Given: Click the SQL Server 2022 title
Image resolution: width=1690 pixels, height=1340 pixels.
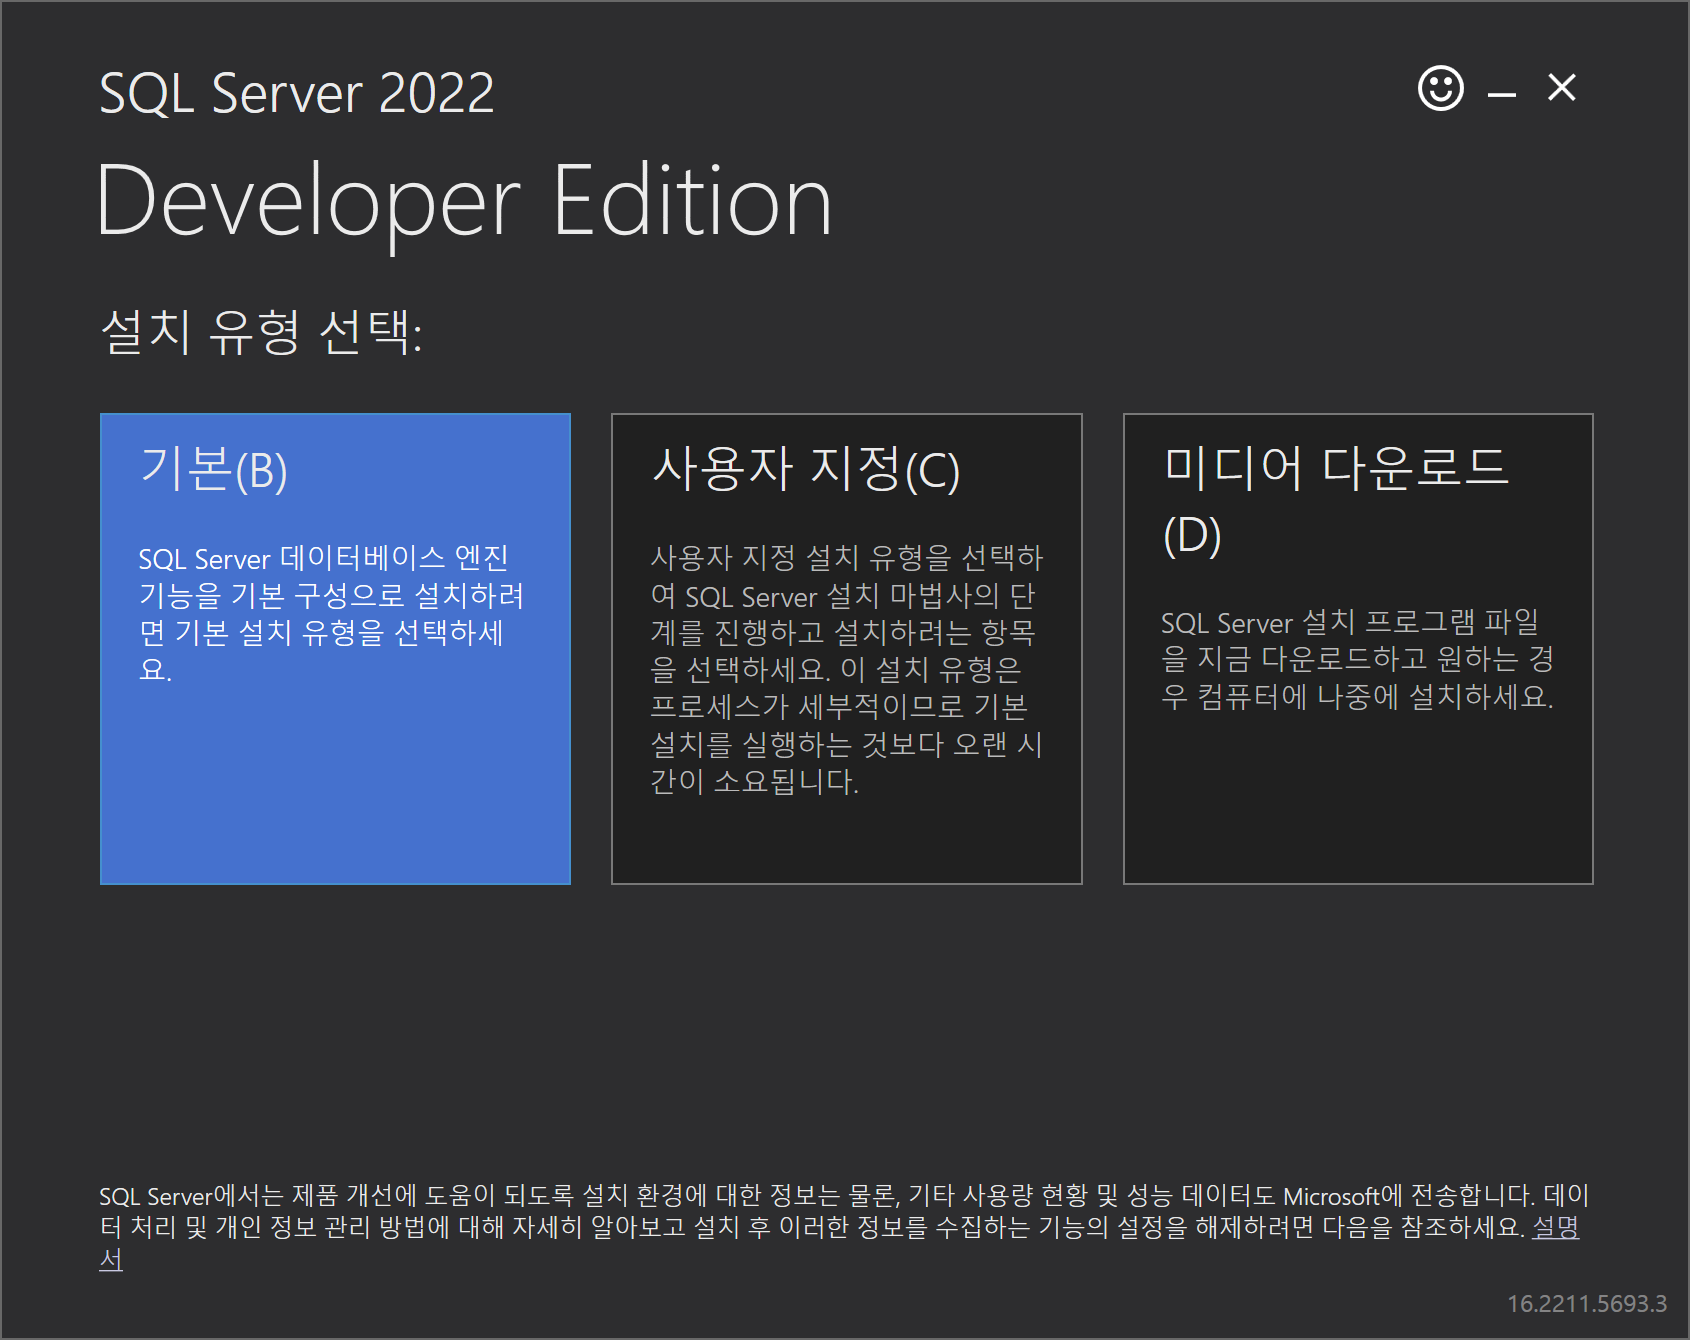Looking at the screenshot, I should (297, 94).
